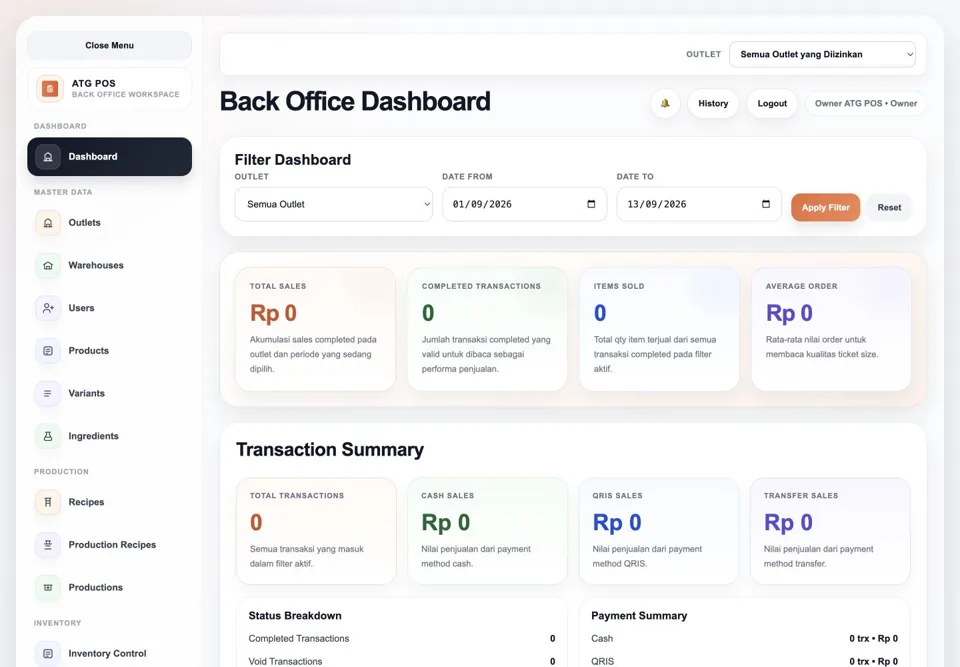Select the Ingredients menu label
Image resolution: width=960 pixels, height=667 pixels.
point(94,436)
